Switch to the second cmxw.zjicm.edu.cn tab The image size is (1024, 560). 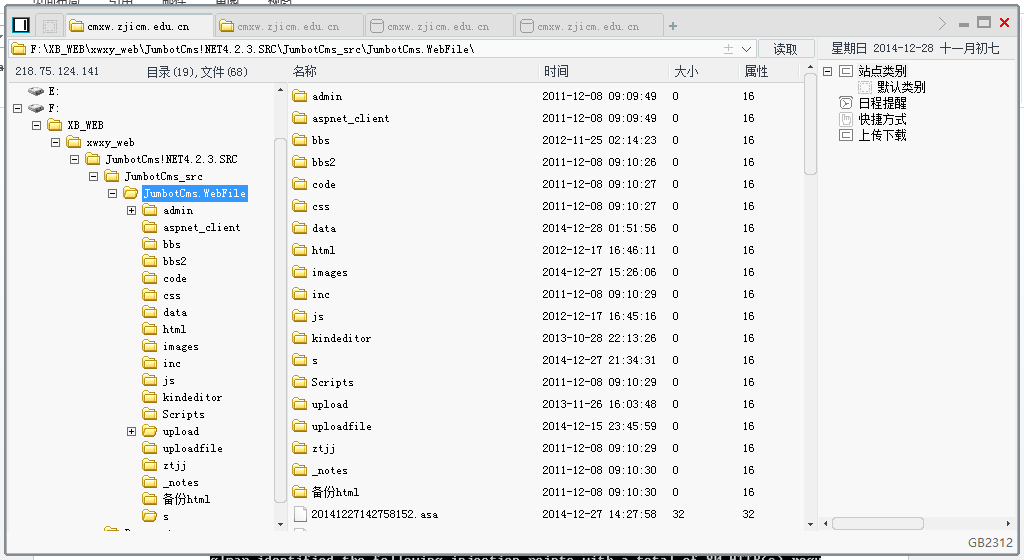(x=289, y=26)
